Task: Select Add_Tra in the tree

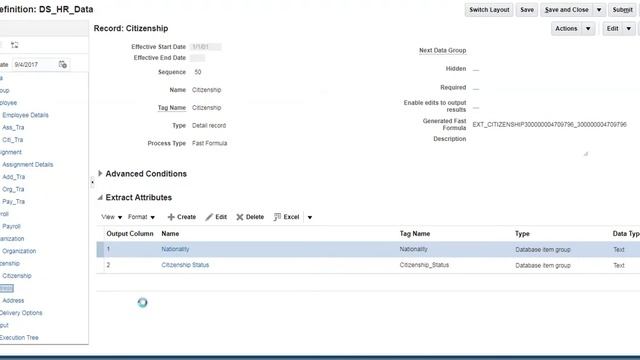Action: point(13,177)
